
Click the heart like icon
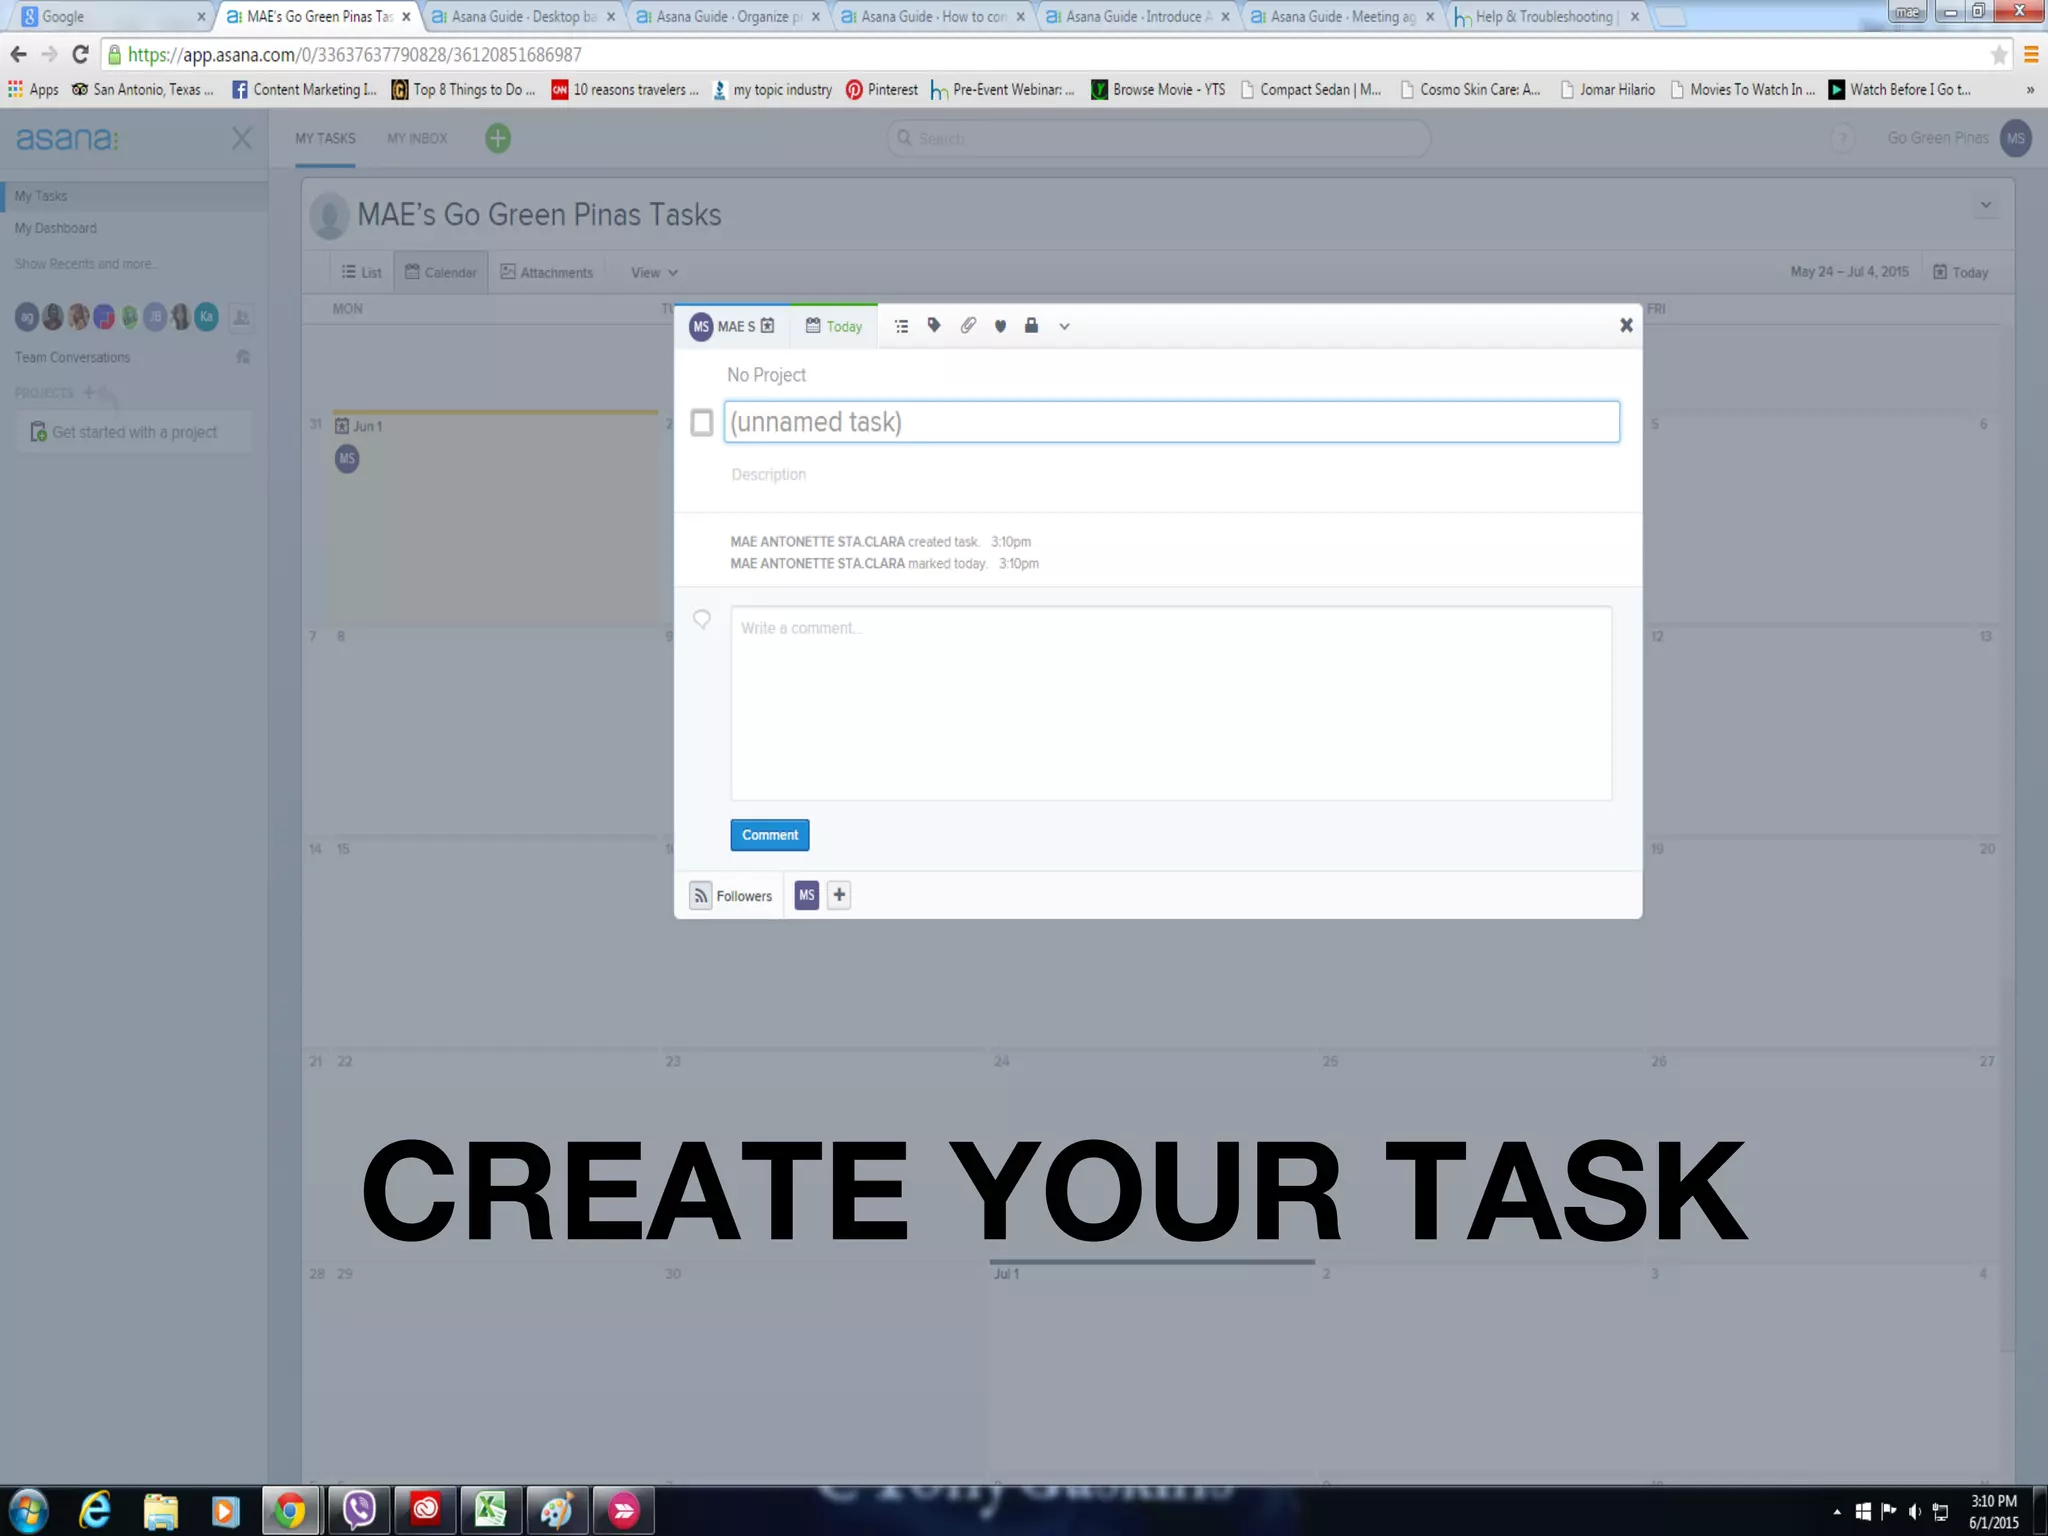pos(1000,326)
